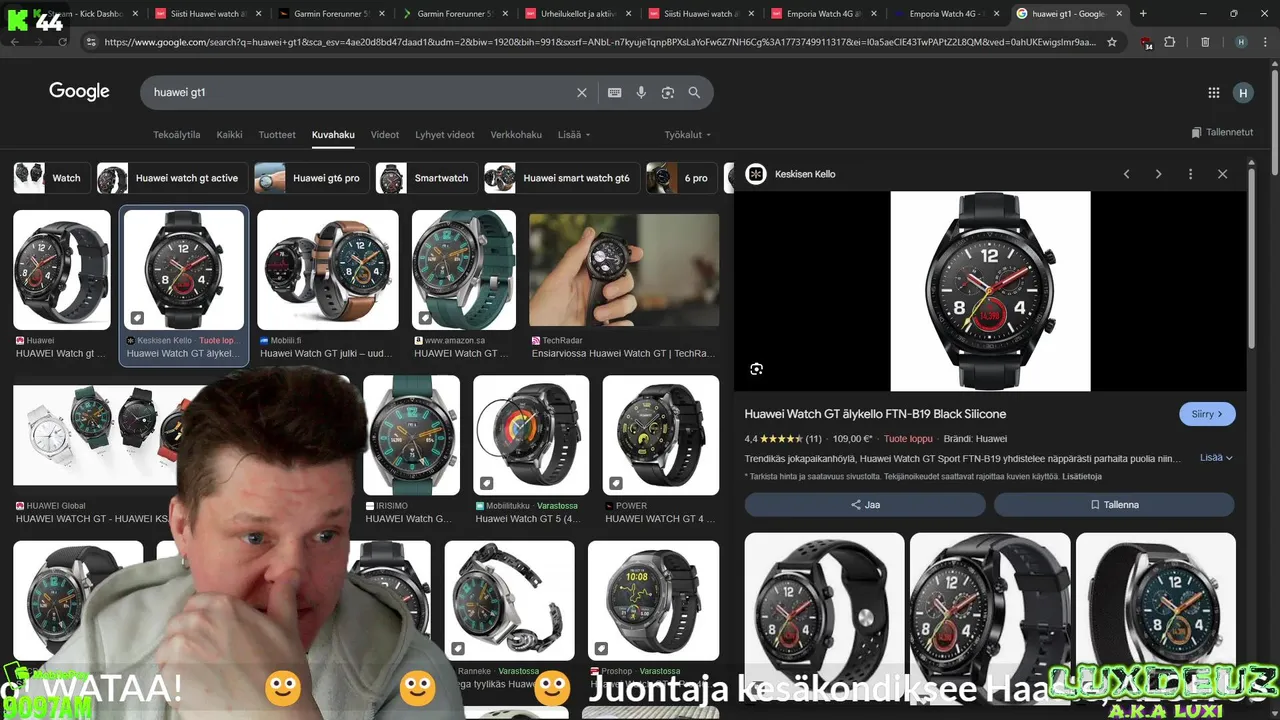Open Keskisen Kello source icon
Screen dimensions: 1280x720
tap(756, 174)
